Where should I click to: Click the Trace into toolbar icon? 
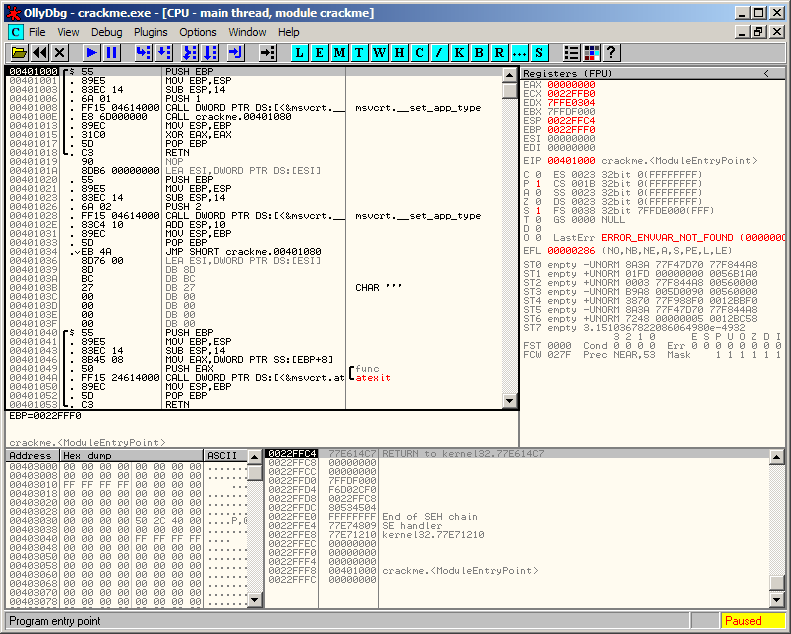point(190,52)
